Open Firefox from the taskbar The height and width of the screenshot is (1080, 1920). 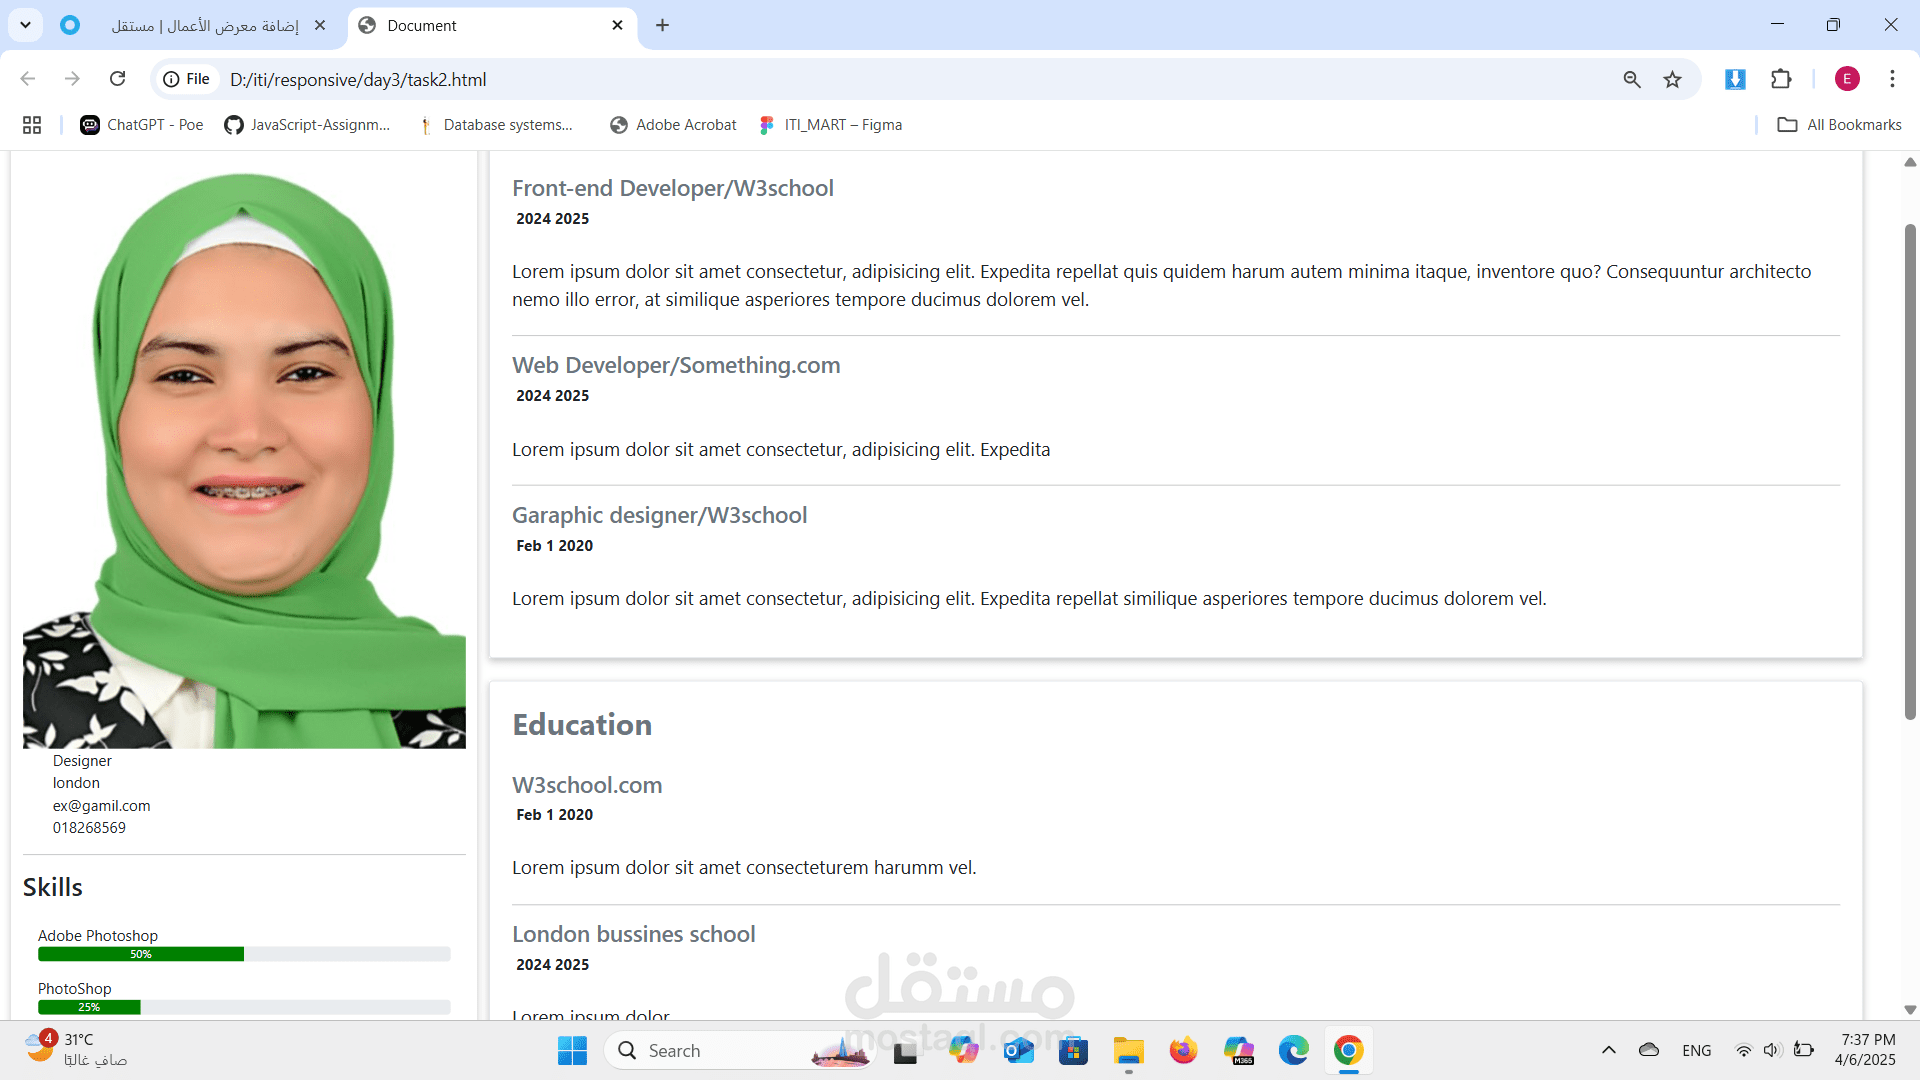pyautogui.click(x=1183, y=1051)
